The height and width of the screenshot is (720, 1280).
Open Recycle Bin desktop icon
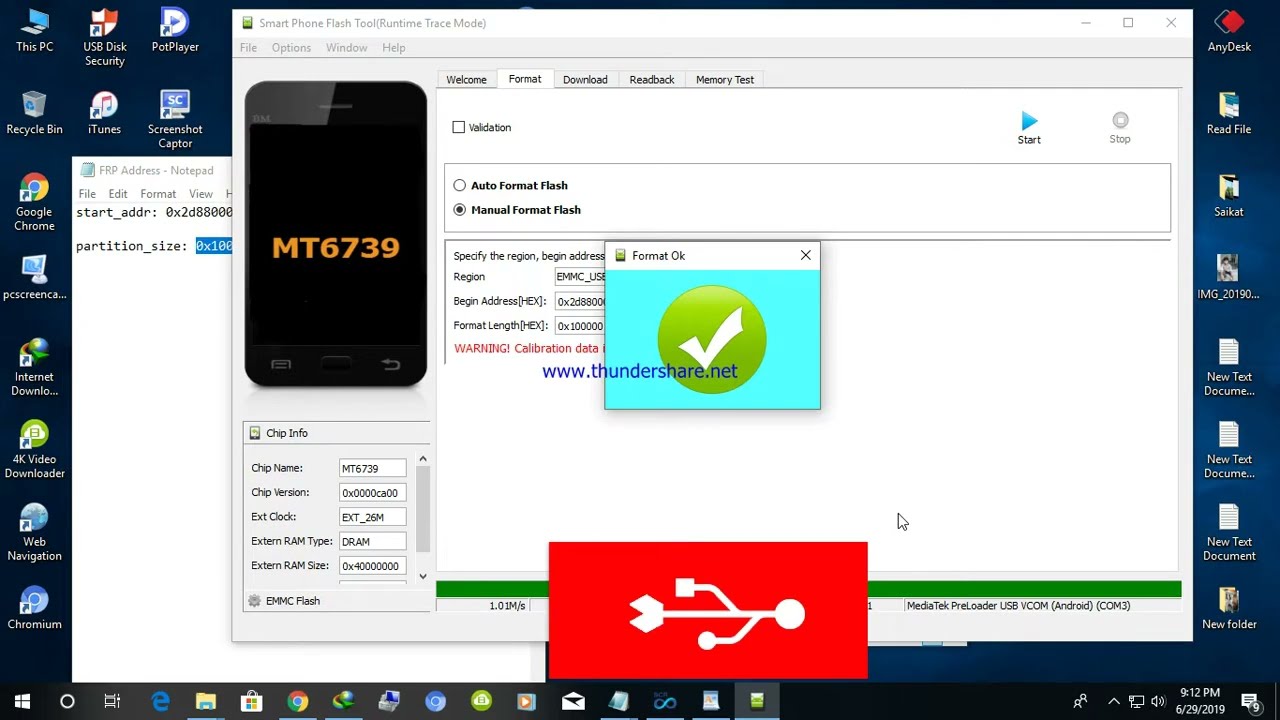pyautogui.click(x=34, y=112)
